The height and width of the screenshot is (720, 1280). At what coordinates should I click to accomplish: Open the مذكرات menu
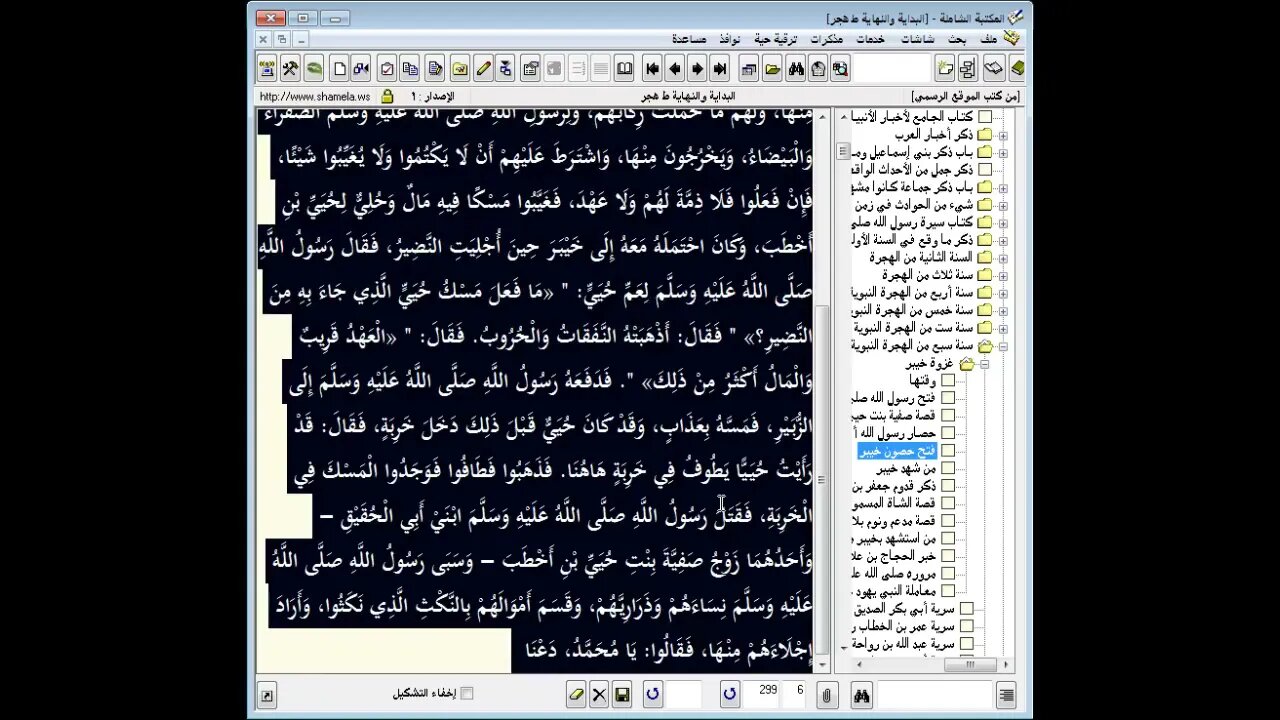(827, 39)
